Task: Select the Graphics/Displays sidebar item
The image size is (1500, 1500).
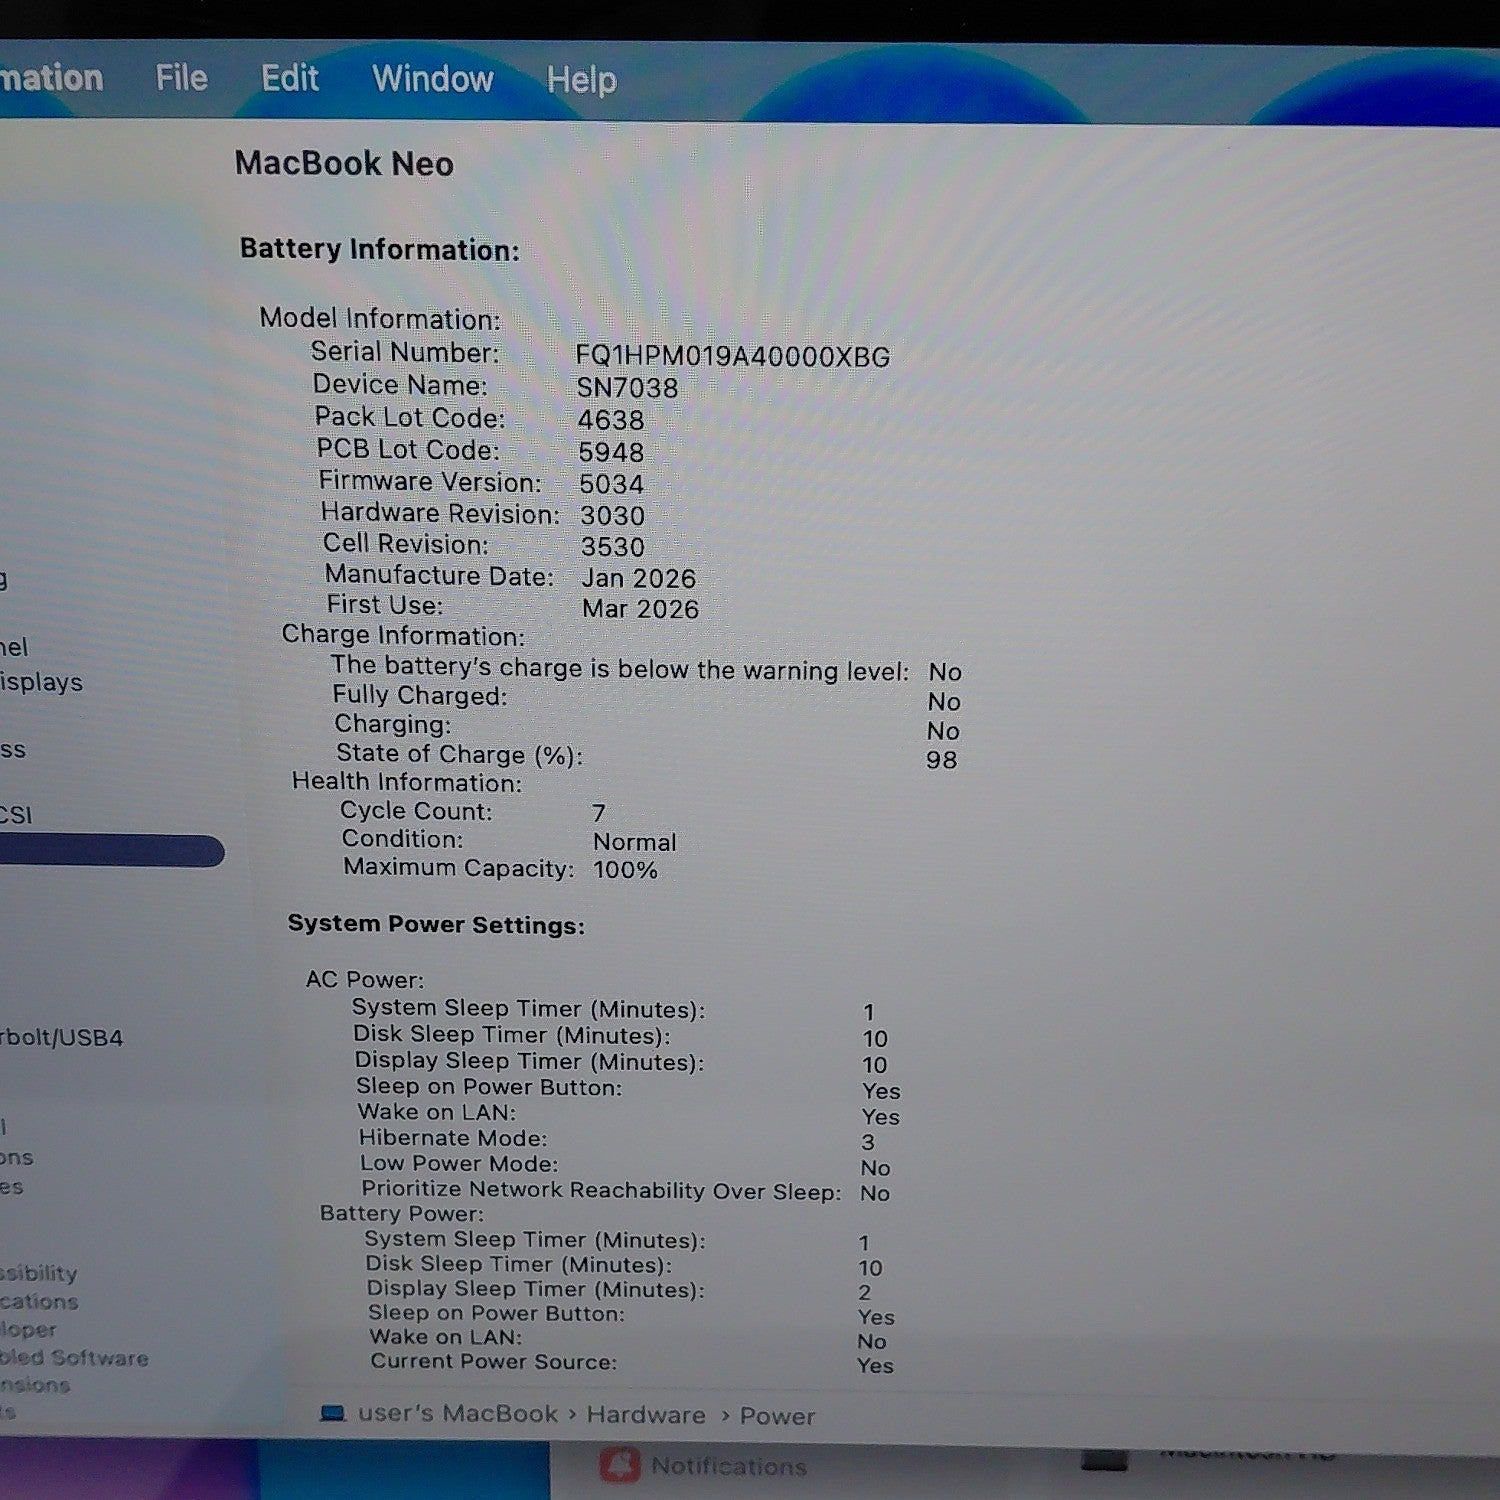Action: coord(41,682)
